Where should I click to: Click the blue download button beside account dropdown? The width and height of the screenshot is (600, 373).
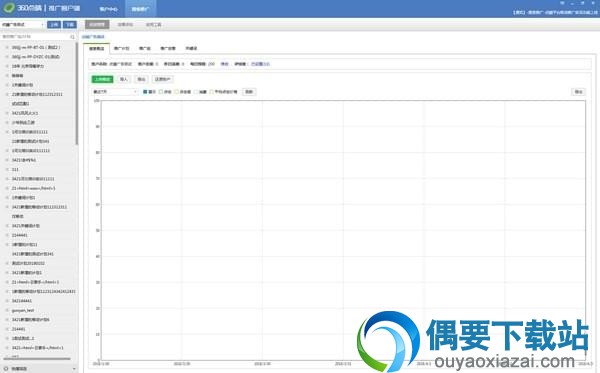(x=70, y=24)
